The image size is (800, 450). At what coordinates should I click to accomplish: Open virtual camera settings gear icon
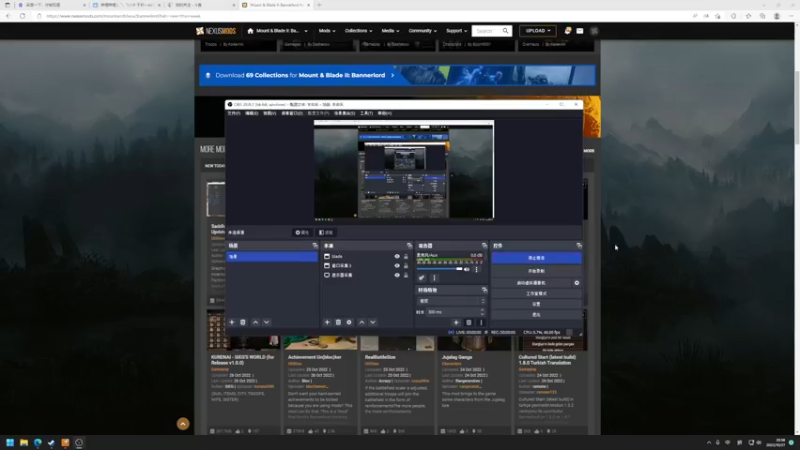coord(577,283)
